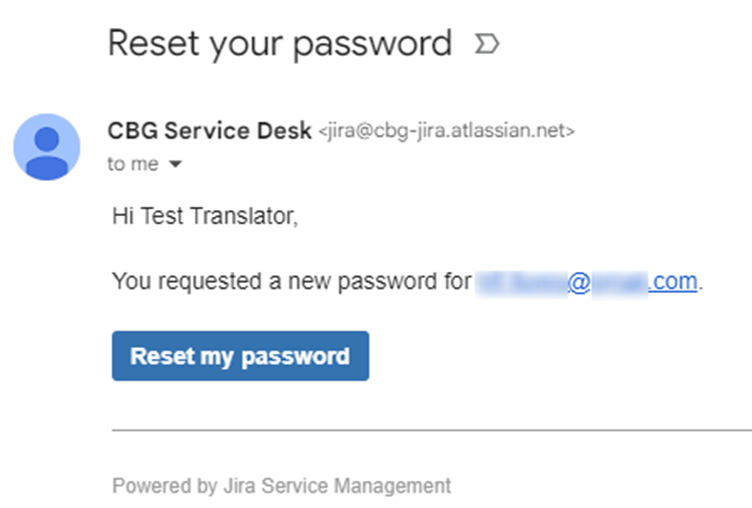Viewport: 752px width, 508px height.
Task: Click the "Reset your password" subject heading
Action: click(x=280, y=44)
